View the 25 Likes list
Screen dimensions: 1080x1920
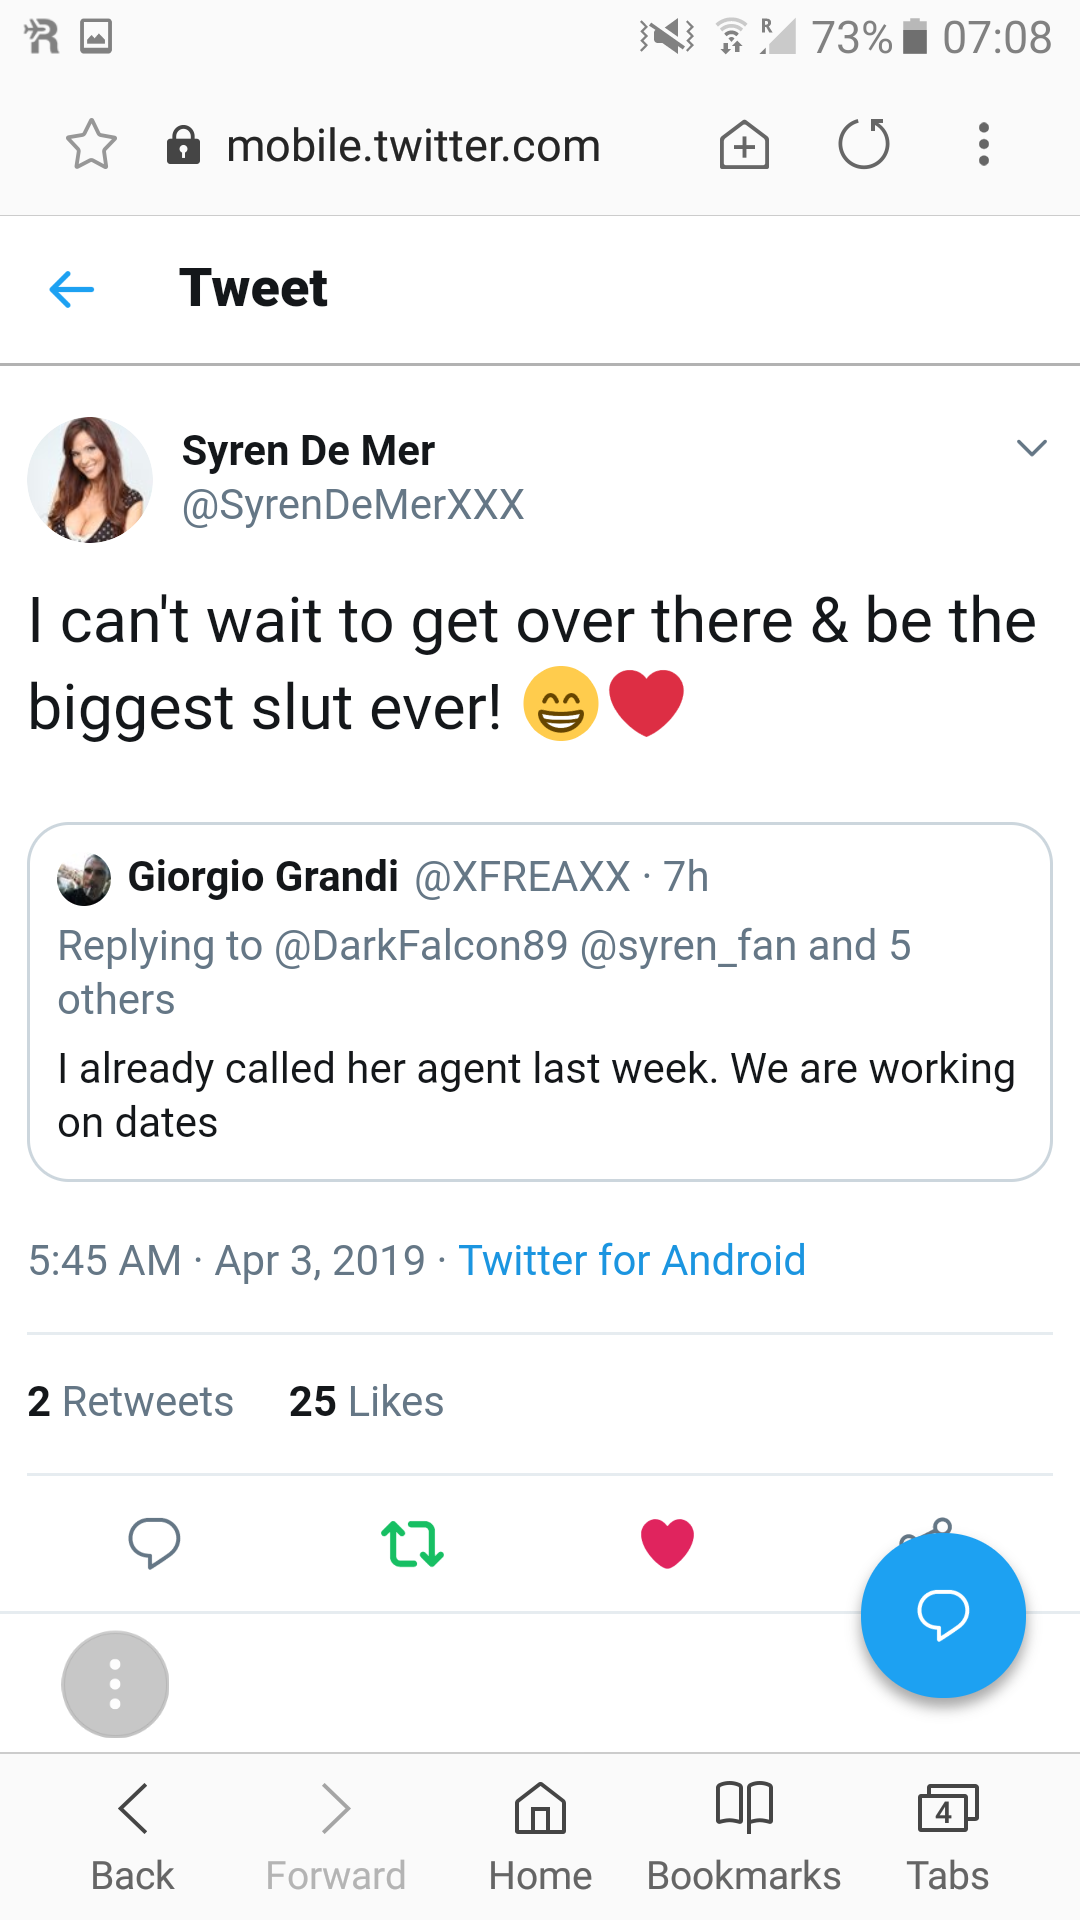366,1402
